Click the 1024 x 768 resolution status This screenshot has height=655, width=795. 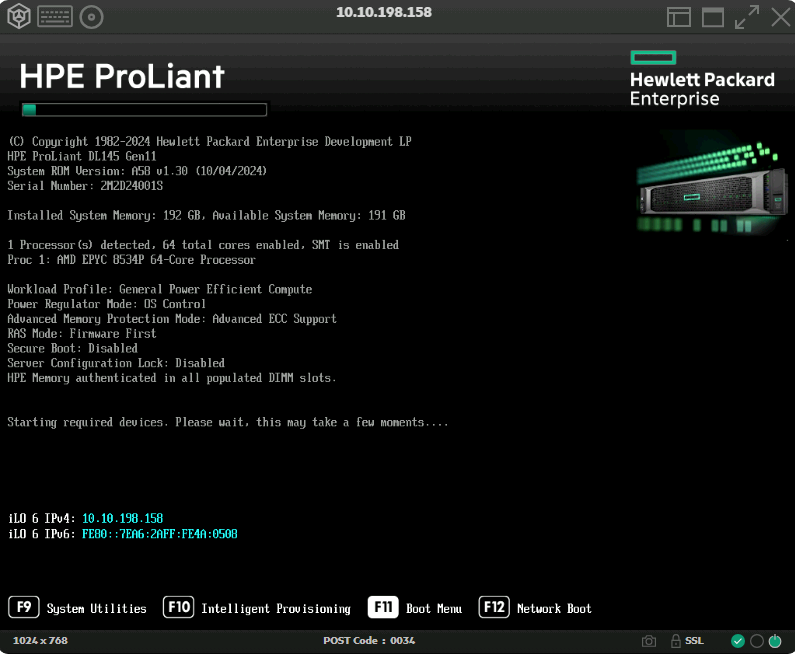[x=40, y=641]
